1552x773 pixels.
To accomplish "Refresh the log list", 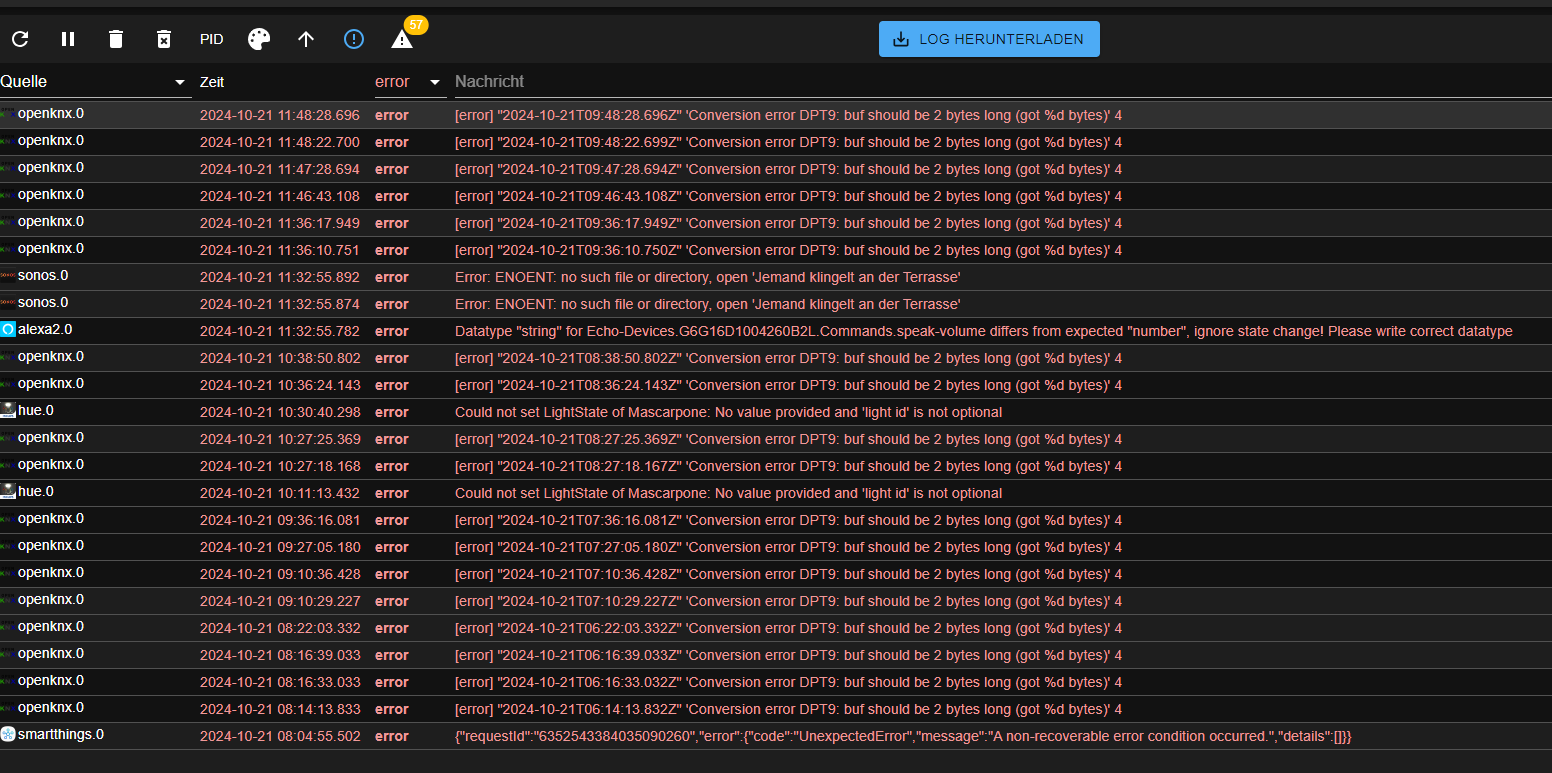I will click(20, 39).
